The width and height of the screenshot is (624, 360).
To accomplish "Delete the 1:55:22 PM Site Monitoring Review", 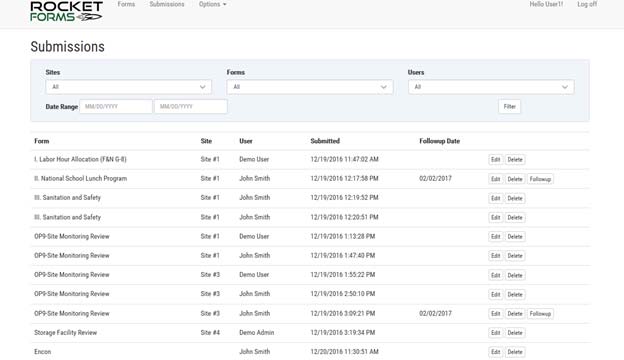I will (x=515, y=275).
